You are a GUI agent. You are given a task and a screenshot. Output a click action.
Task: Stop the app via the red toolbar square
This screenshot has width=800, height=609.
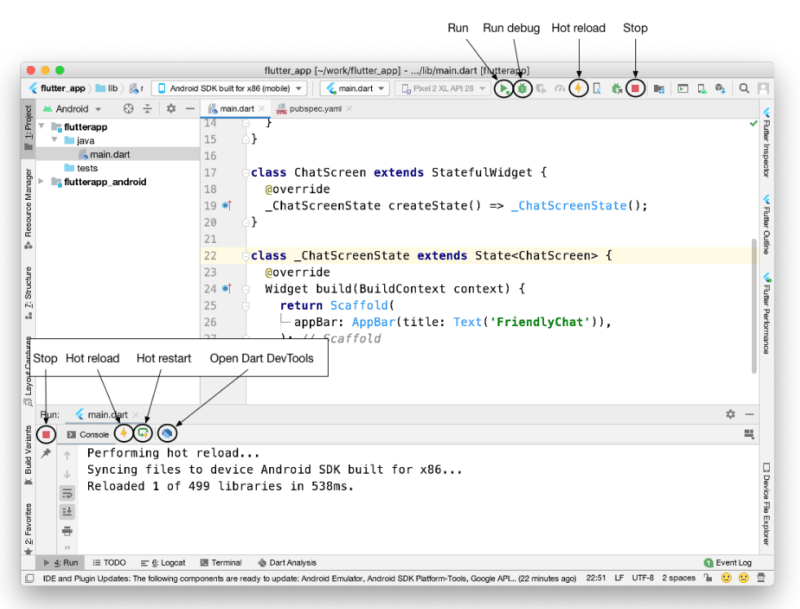point(634,88)
